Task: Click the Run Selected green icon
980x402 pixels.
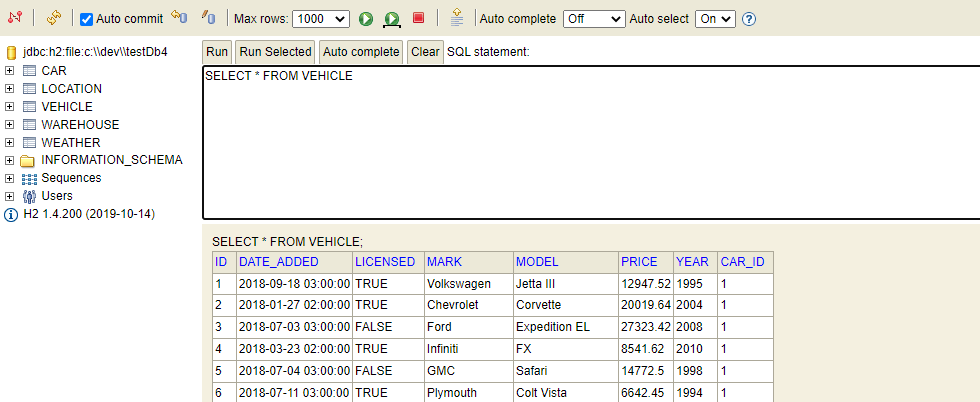Action: coord(392,19)
